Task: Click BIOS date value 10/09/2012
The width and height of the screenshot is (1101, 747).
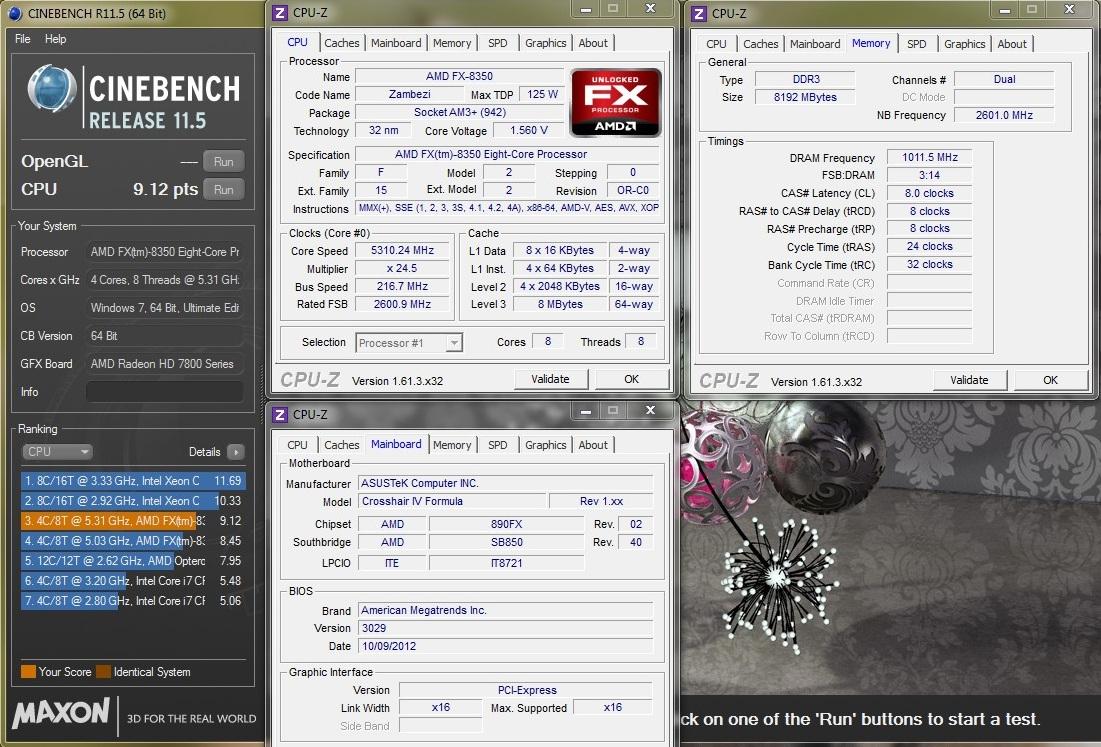Action: coord(506,646)
